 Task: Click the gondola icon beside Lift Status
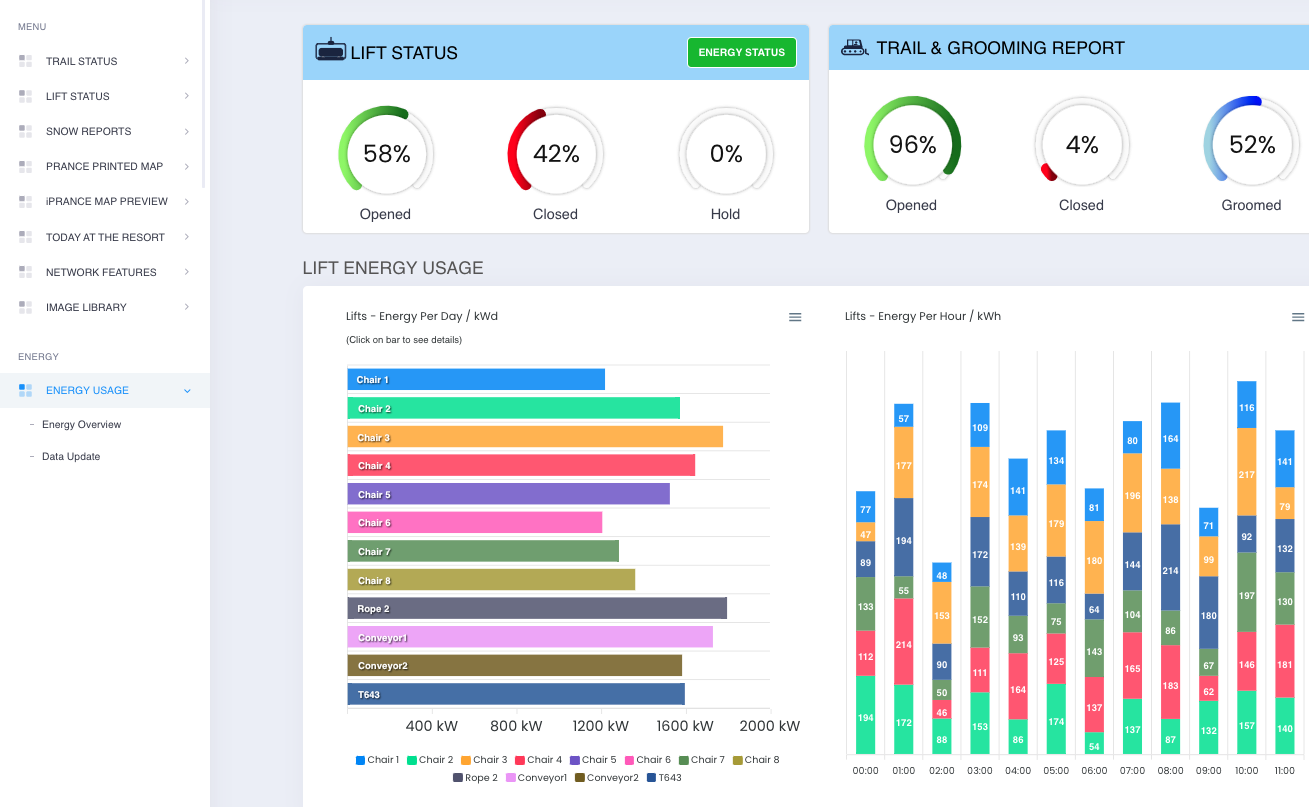(330, 50)
